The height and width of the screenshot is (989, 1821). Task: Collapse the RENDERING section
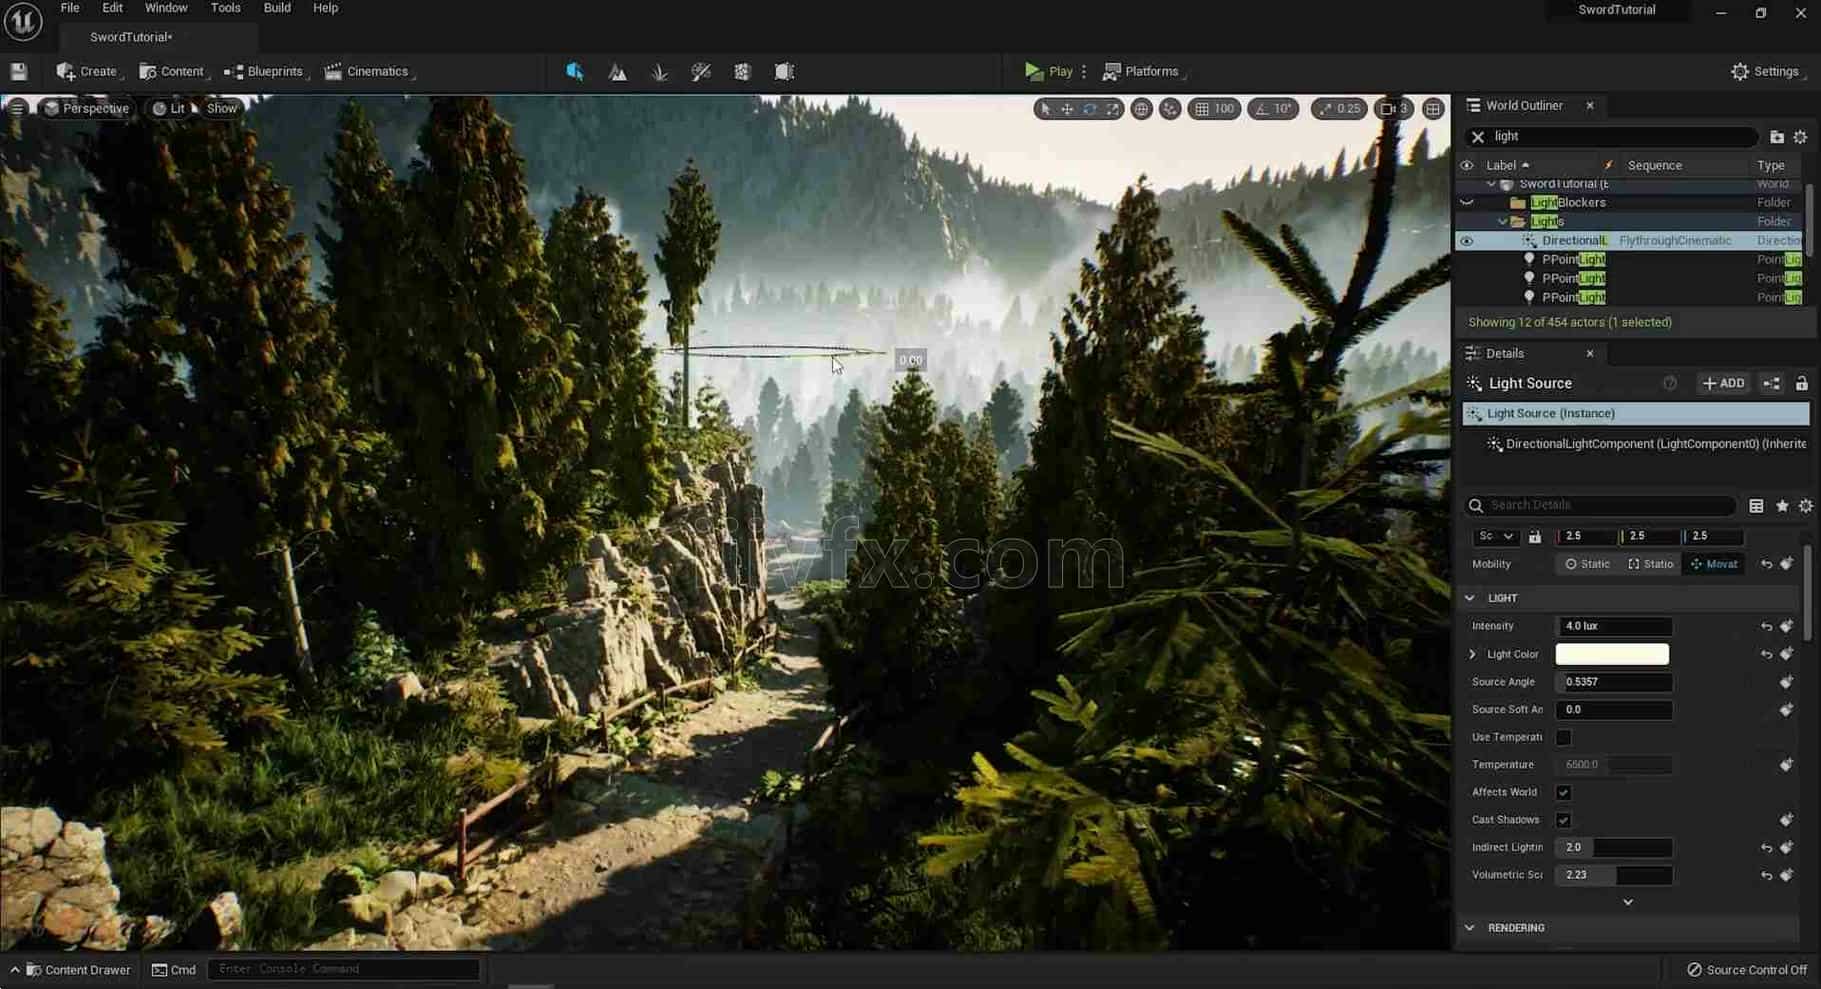1470,928
